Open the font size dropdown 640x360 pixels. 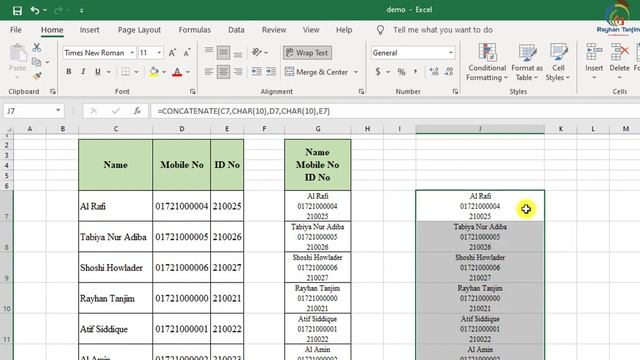159,53
